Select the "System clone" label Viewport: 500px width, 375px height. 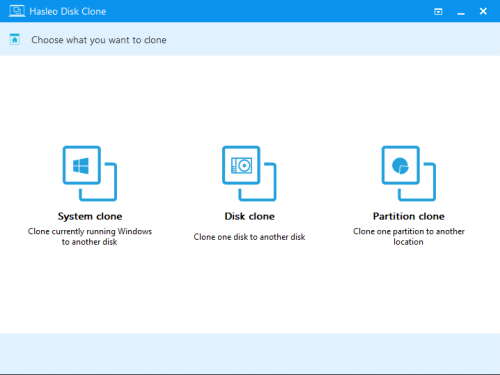[x=90, y=216]
